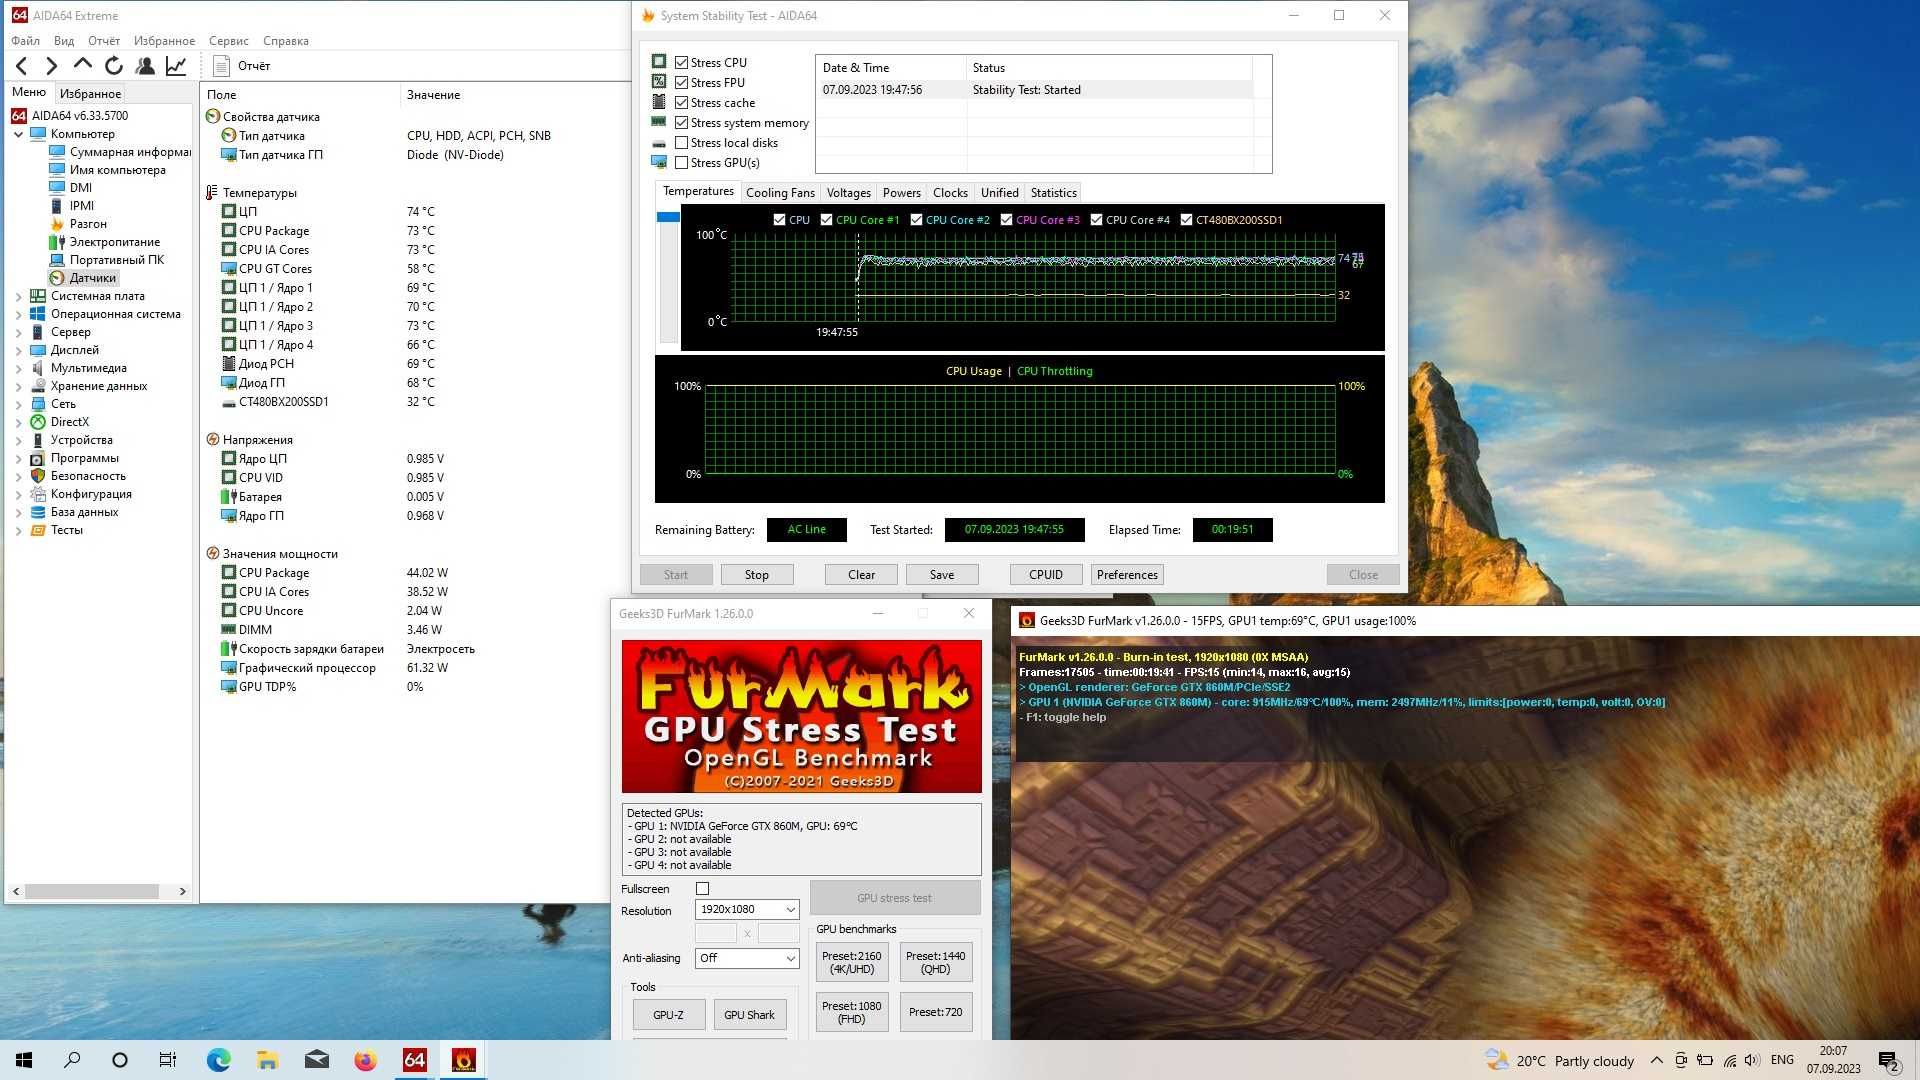The image size is (1920, 1080).
Task: Open the Файл menu
Action: pyautogui.click(x=25, y=41)
